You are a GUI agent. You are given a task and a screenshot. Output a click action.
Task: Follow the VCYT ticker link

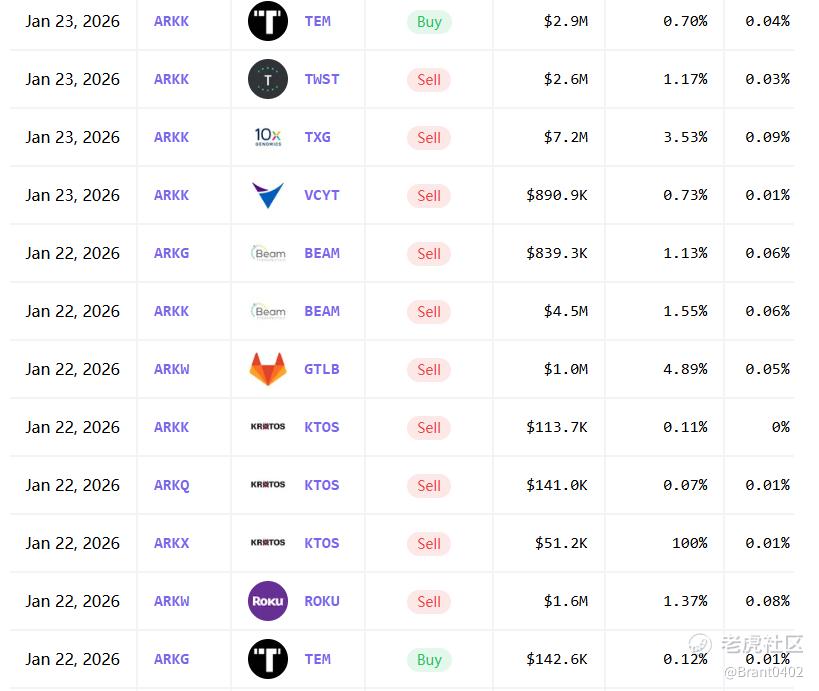322,195
